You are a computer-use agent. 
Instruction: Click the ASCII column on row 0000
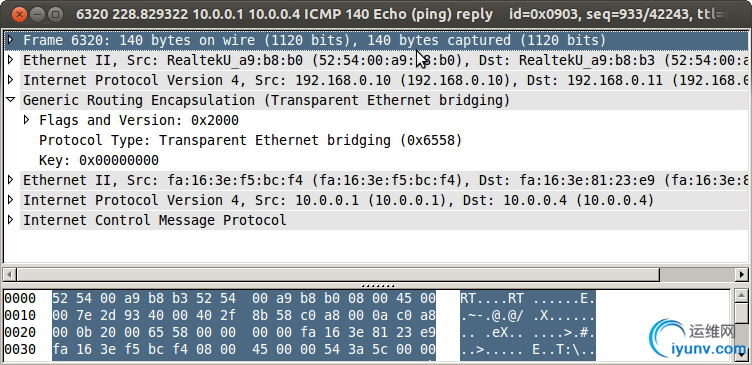pos(528,299)
